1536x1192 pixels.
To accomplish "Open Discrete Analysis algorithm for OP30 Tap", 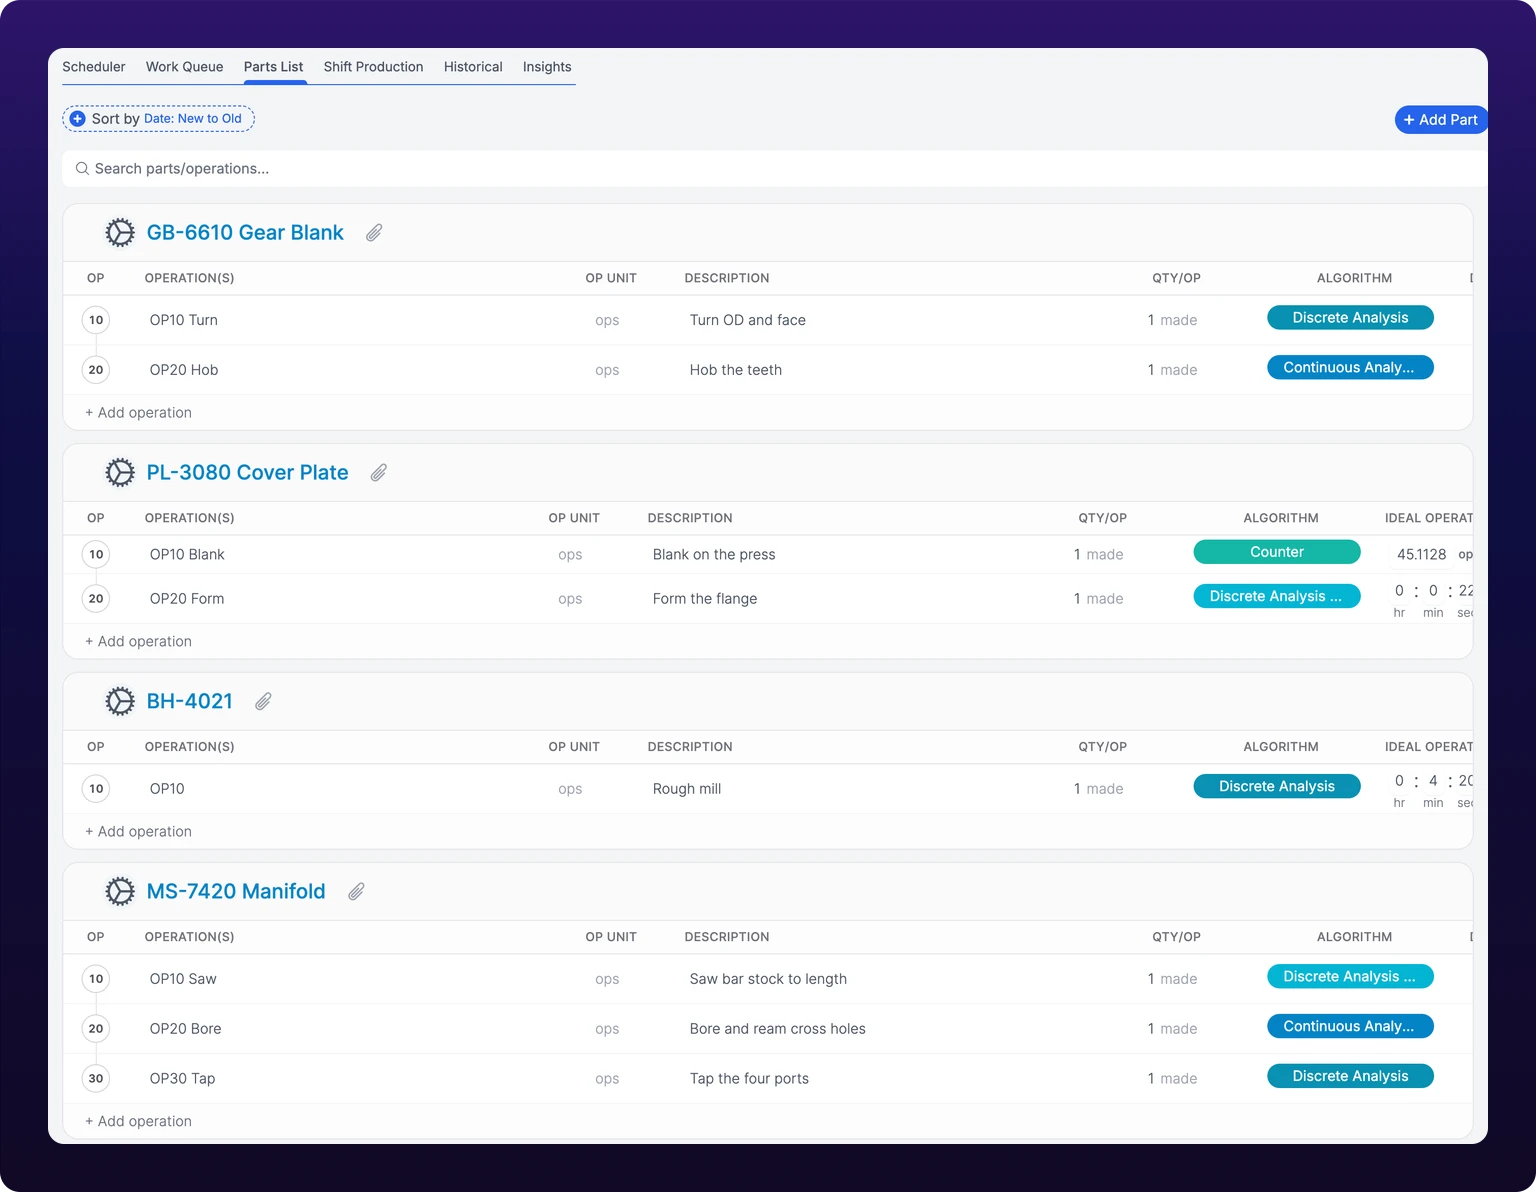I will [x=1350, y=1077].
